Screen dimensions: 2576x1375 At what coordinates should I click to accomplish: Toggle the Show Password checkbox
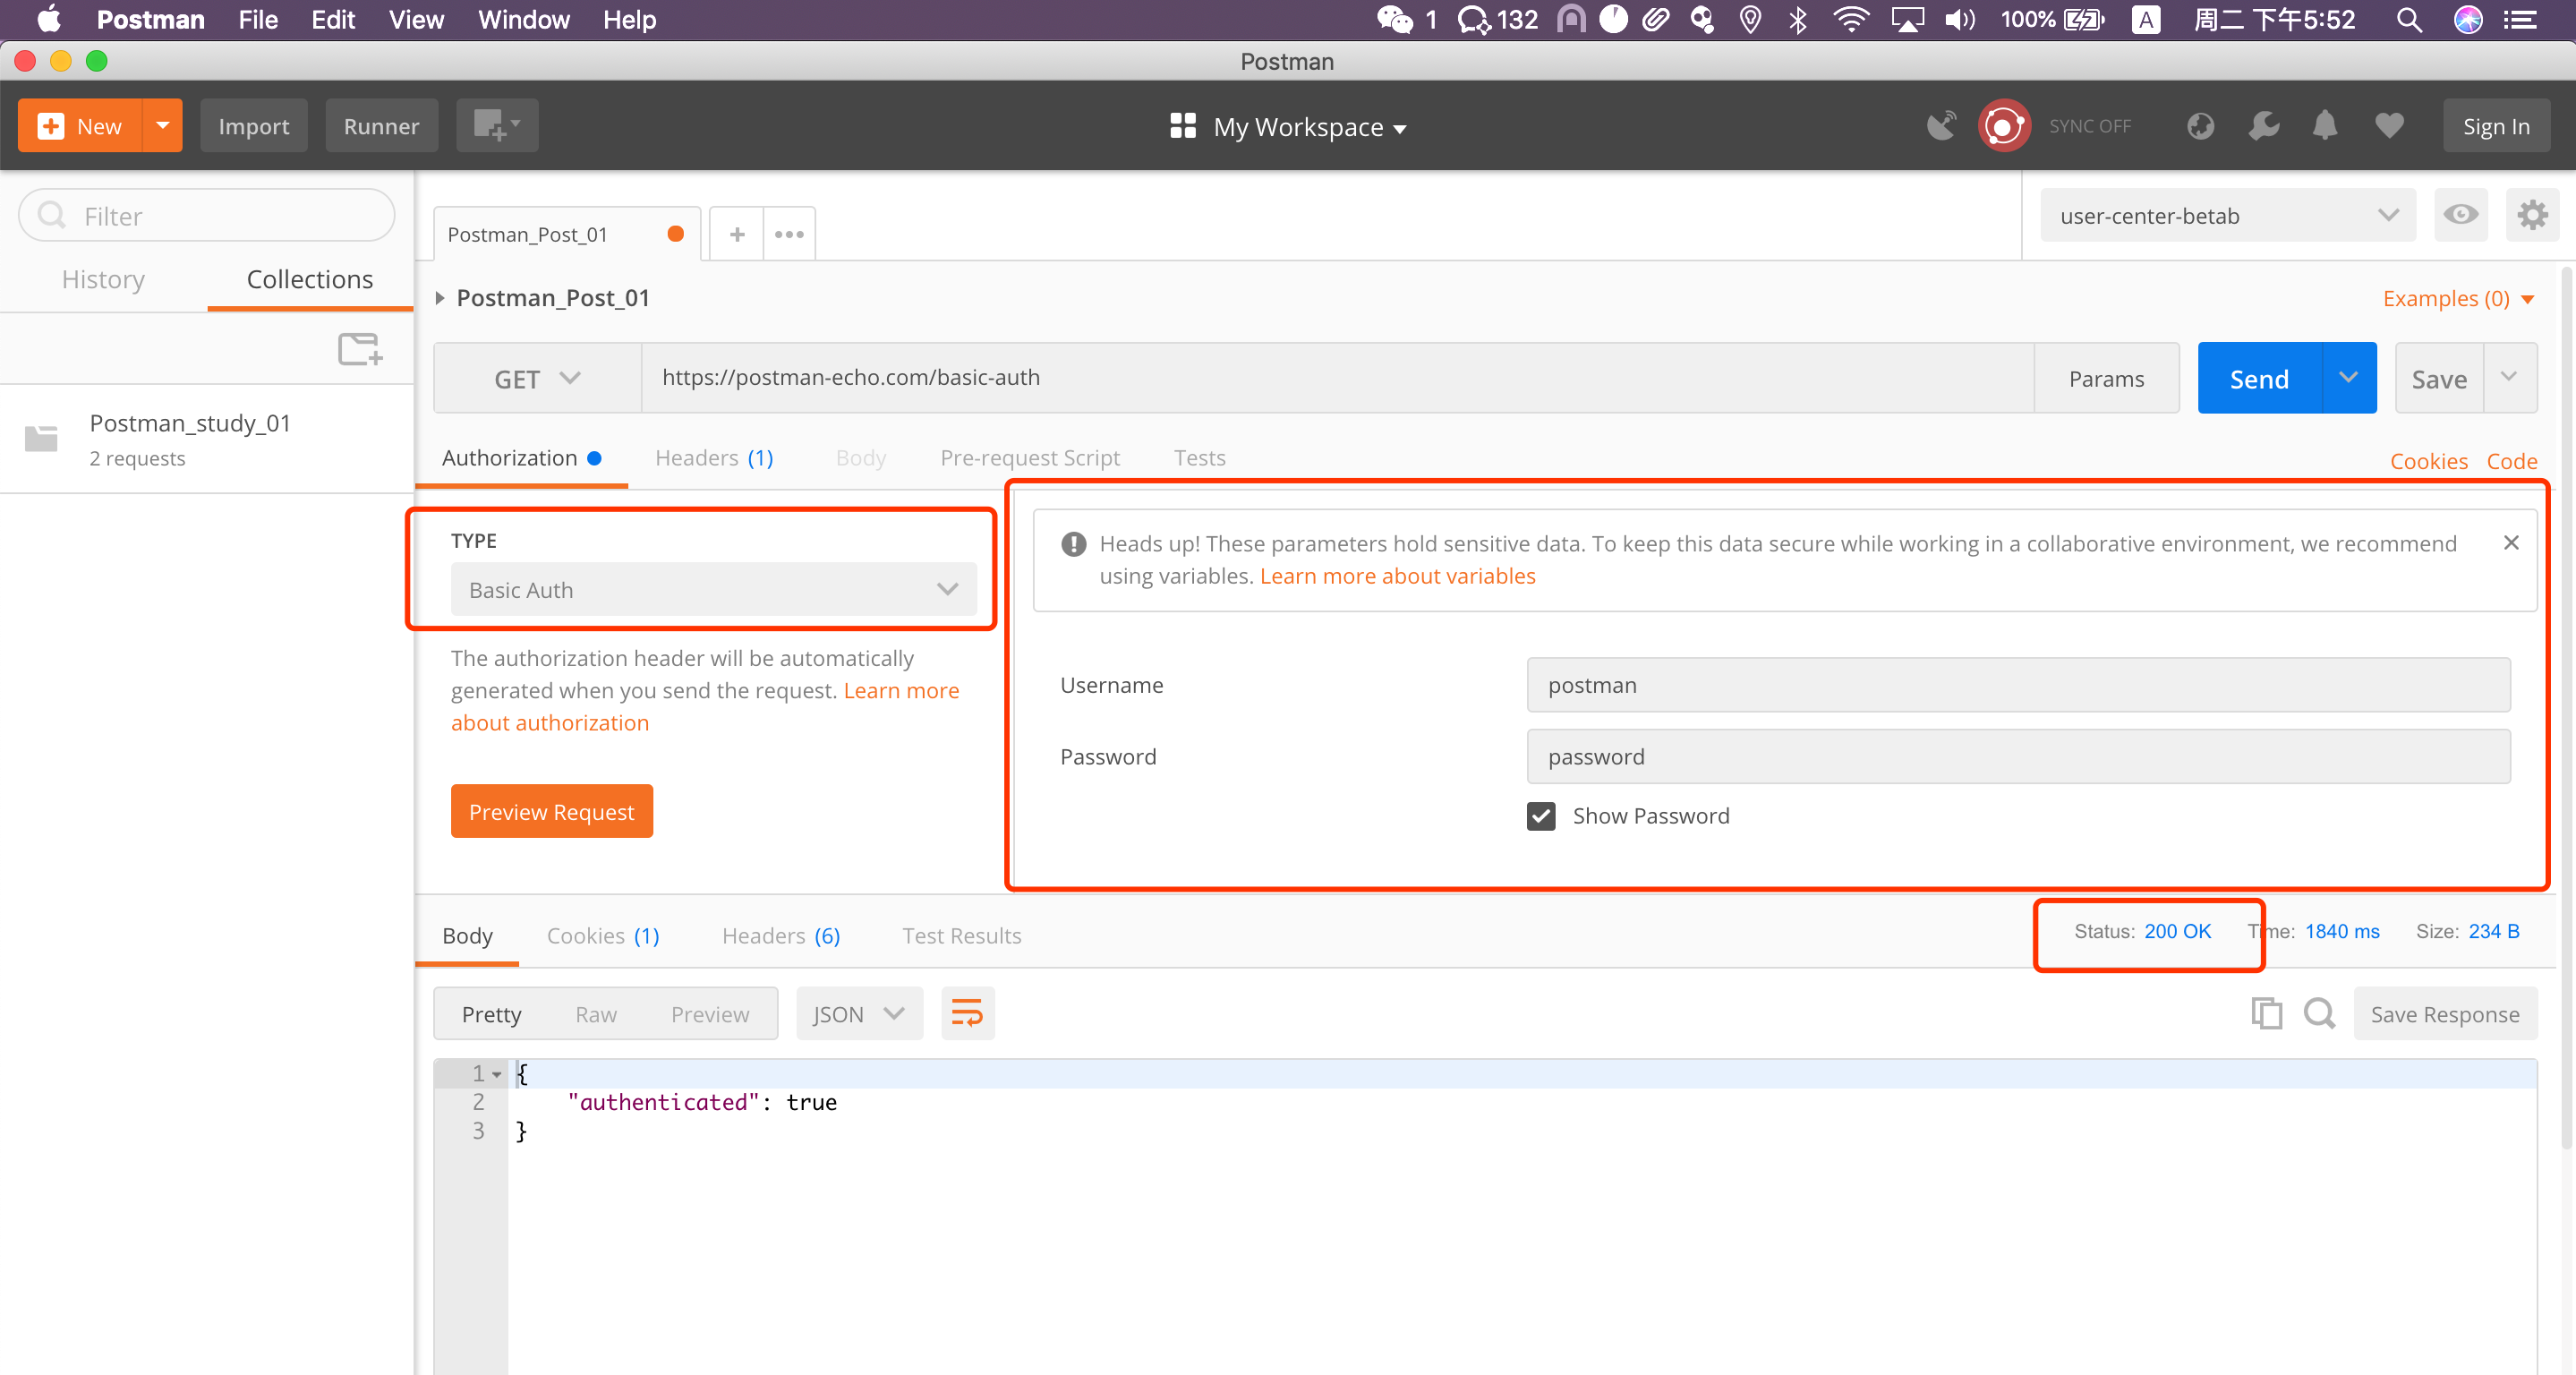coord(1541,816)
